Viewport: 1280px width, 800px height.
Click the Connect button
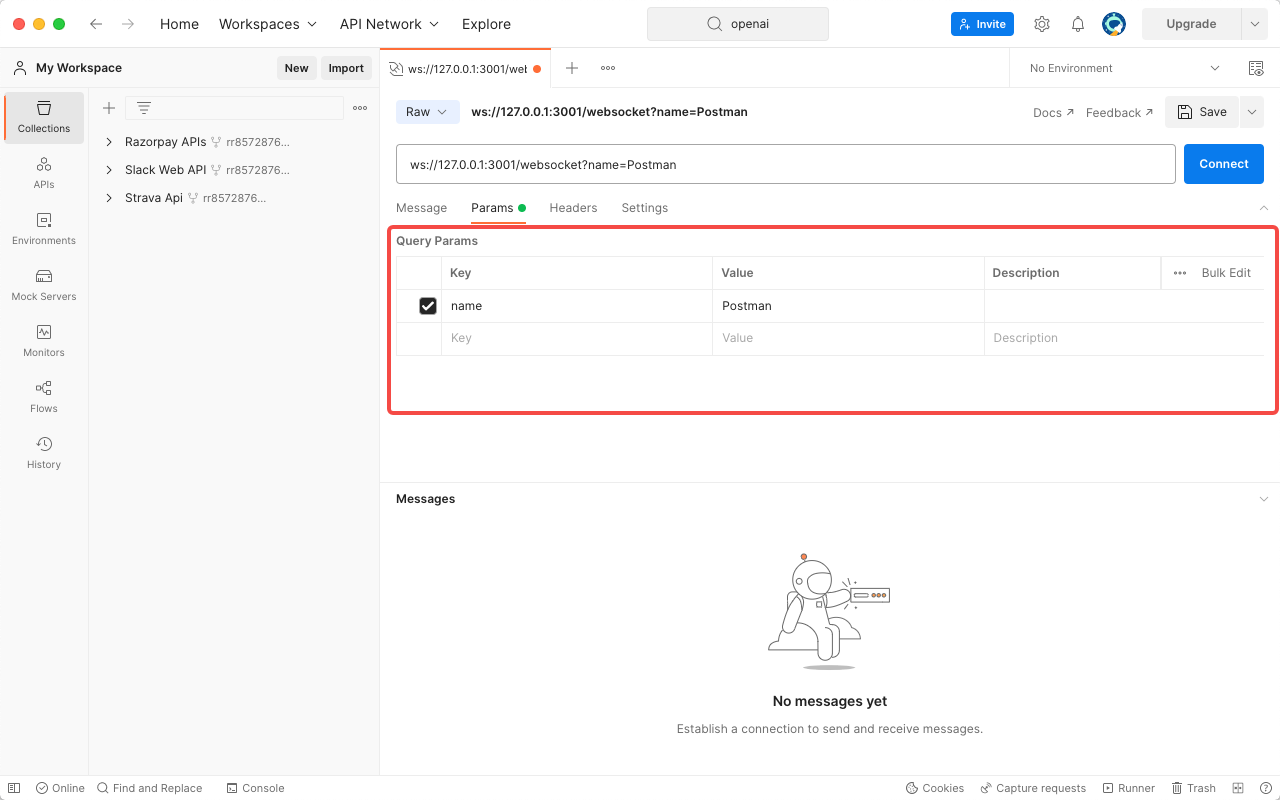1223,163
